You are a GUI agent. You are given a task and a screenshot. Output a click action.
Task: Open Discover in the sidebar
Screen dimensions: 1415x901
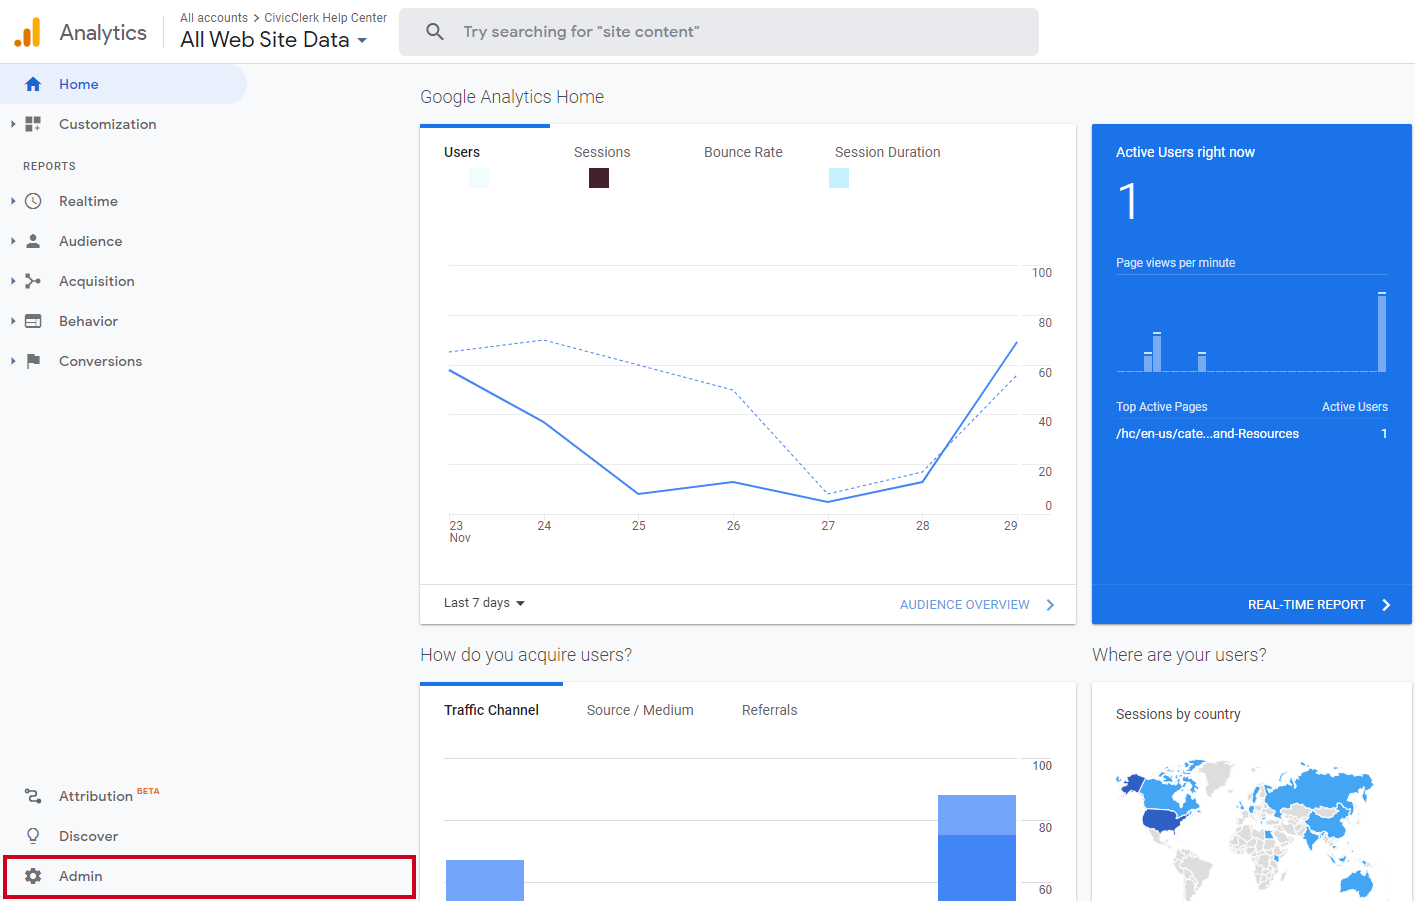click(88, 836)
